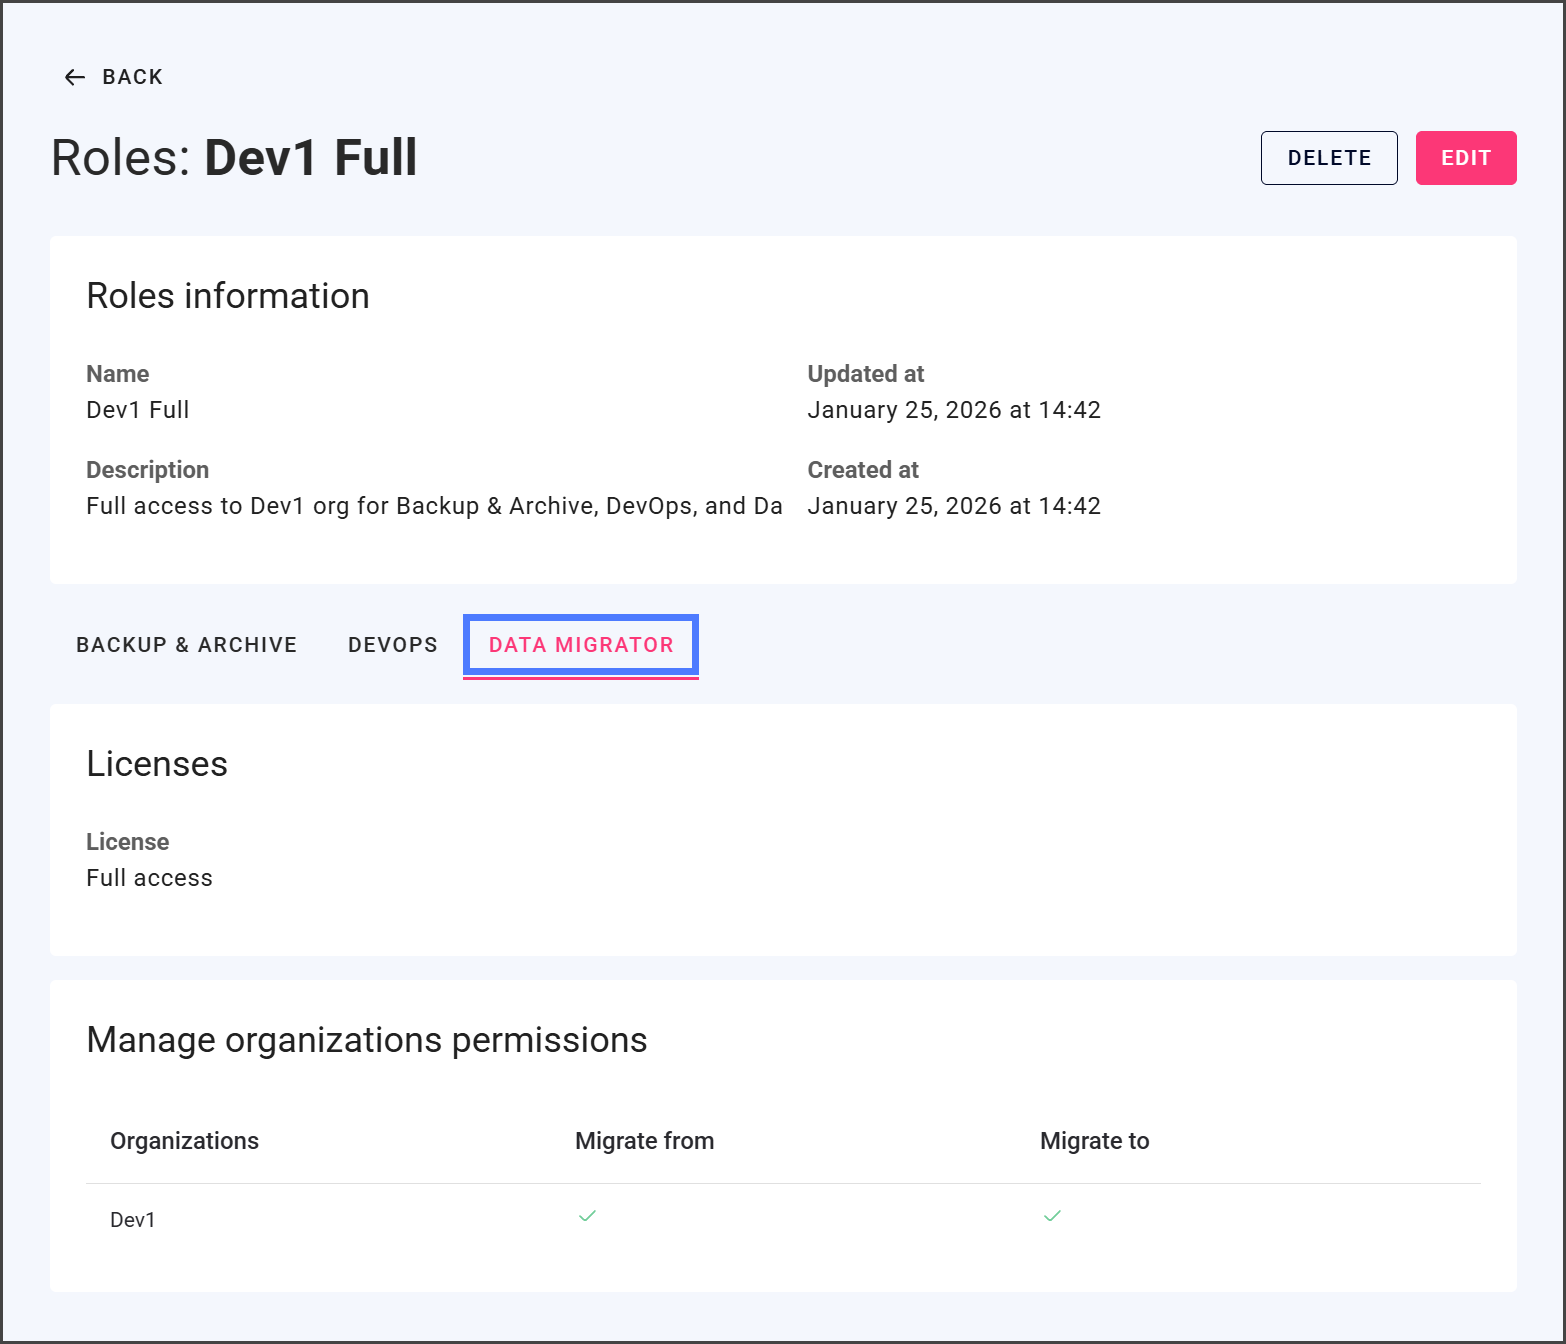
Task: Select the Data Migrator tab
Action: click(x=581, y=645)
